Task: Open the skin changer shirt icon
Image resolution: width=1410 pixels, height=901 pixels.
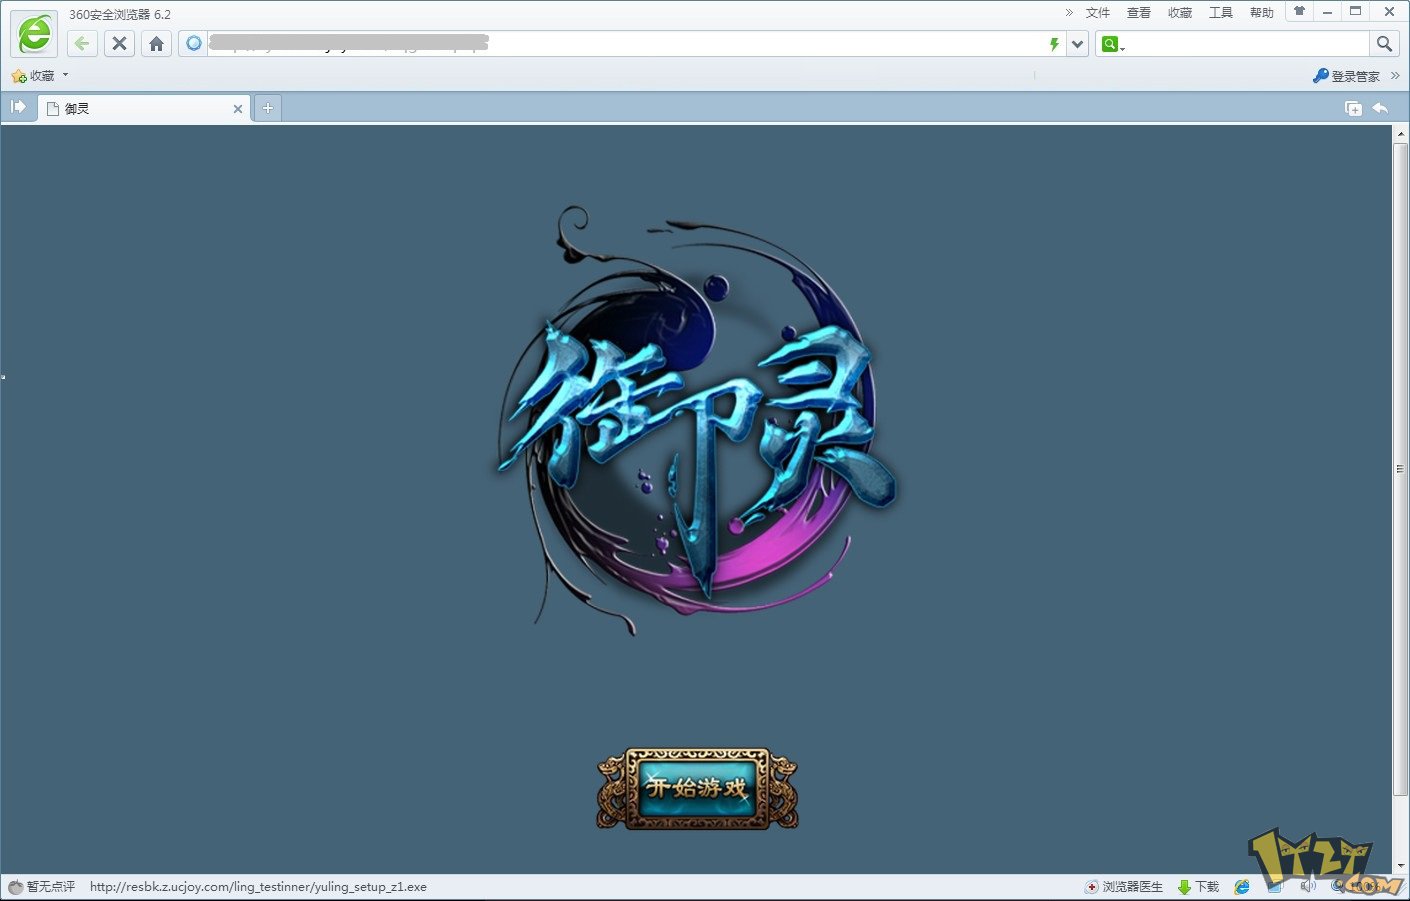Action: tap(1299, 11)
